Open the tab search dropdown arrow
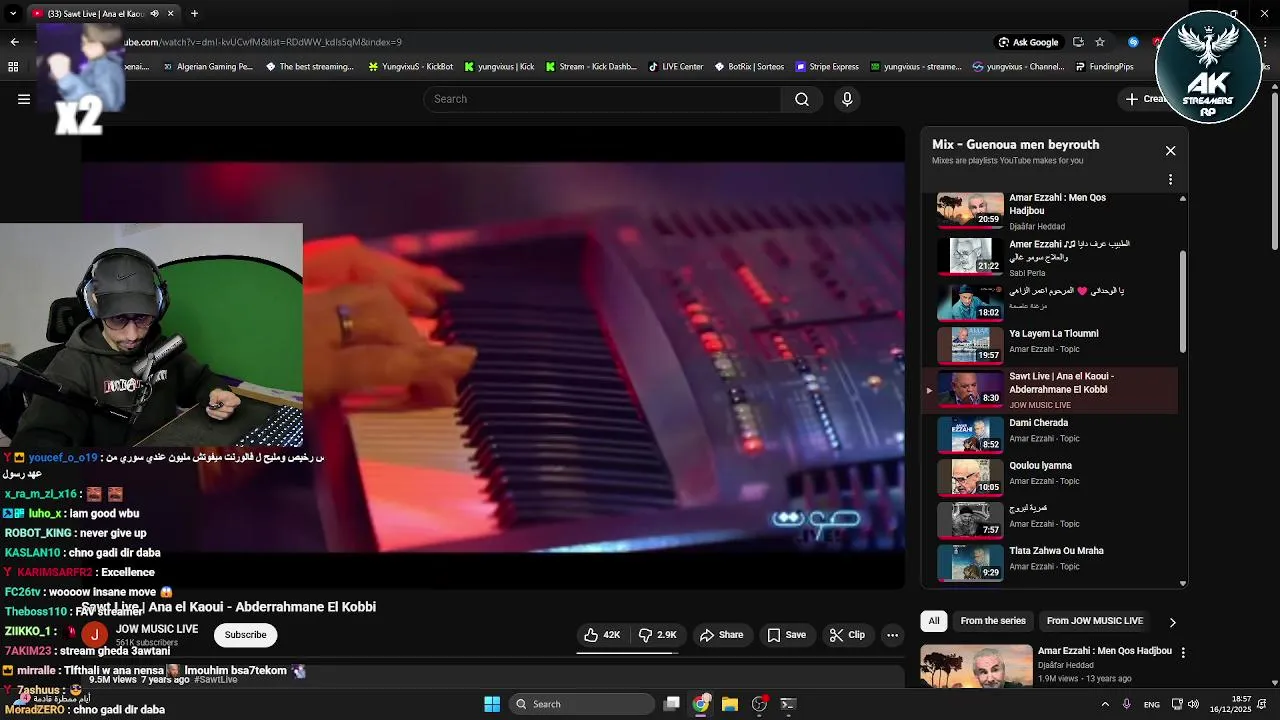The height and width of the screenshot is (720, 1280). pos(13,14)
